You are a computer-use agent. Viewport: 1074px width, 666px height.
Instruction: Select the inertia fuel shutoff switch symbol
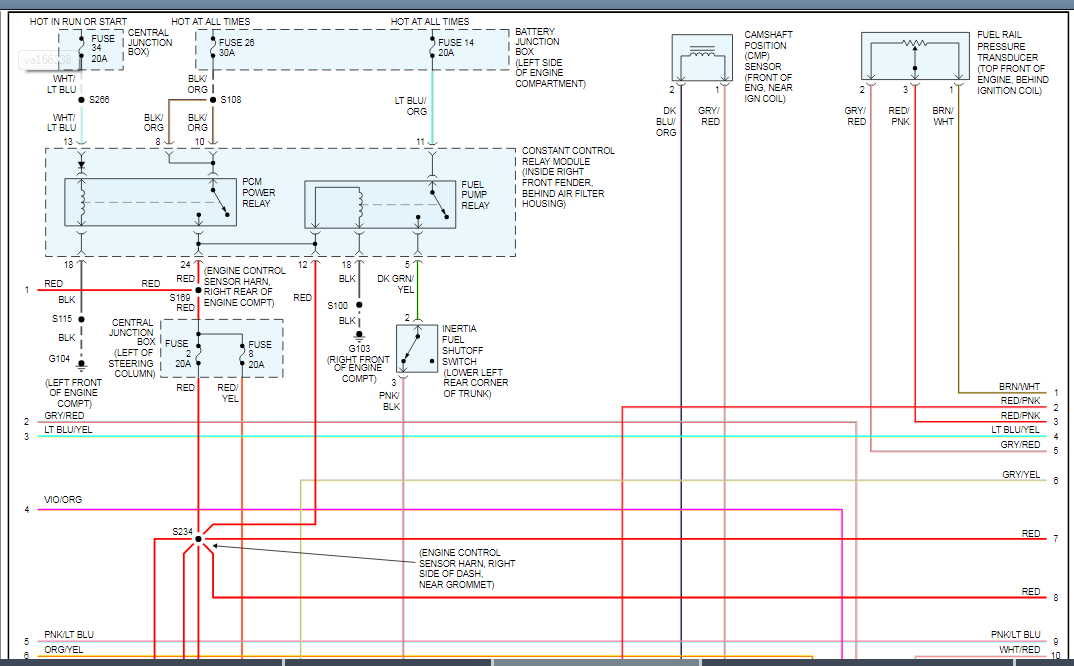click(418, 348)
